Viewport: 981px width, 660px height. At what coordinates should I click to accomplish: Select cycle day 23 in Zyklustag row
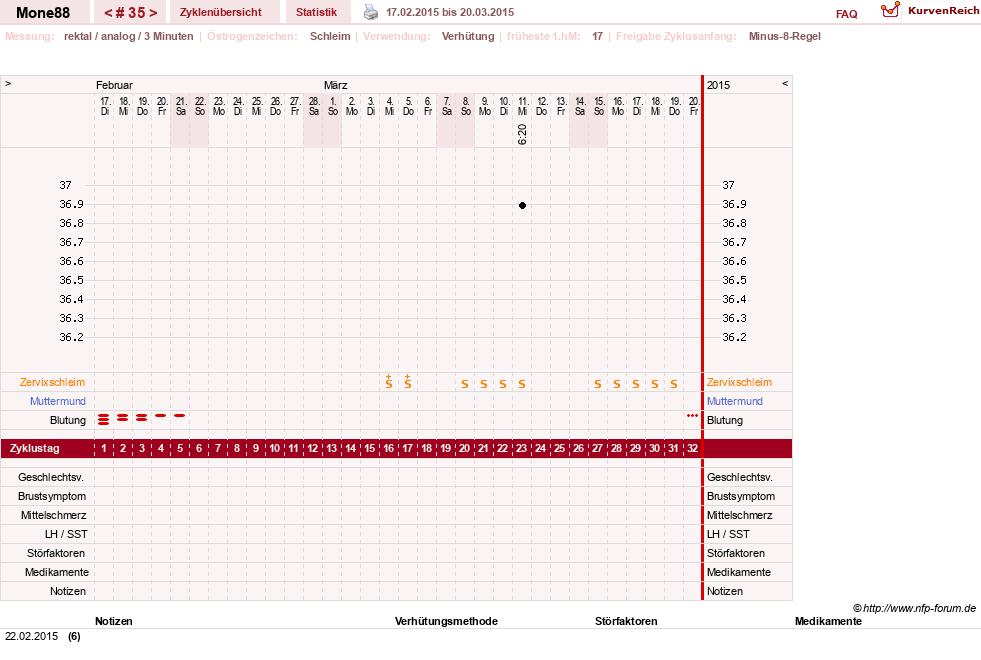tap(522, 449)
